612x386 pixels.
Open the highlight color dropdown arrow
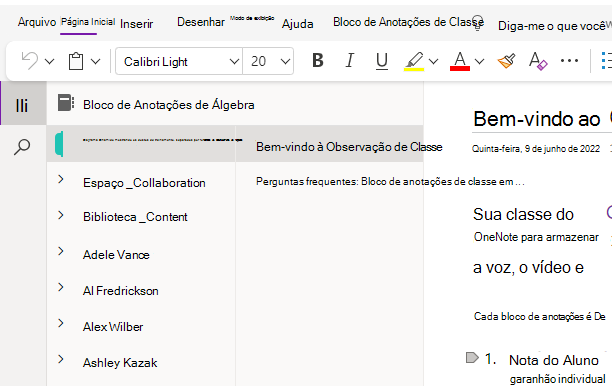[433, 61]
